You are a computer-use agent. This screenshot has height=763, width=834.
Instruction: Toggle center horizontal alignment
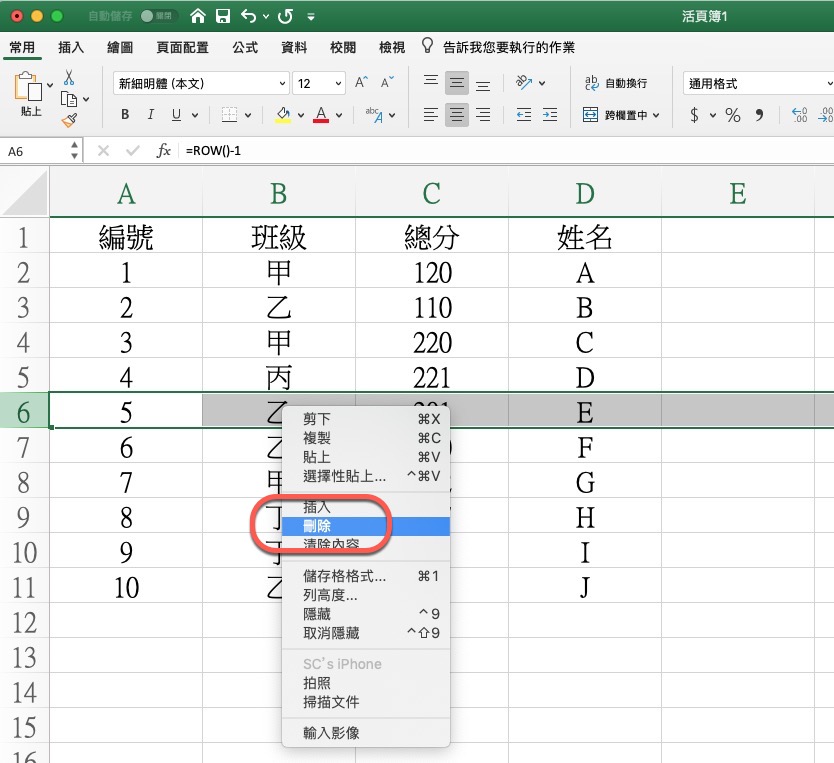456,115
